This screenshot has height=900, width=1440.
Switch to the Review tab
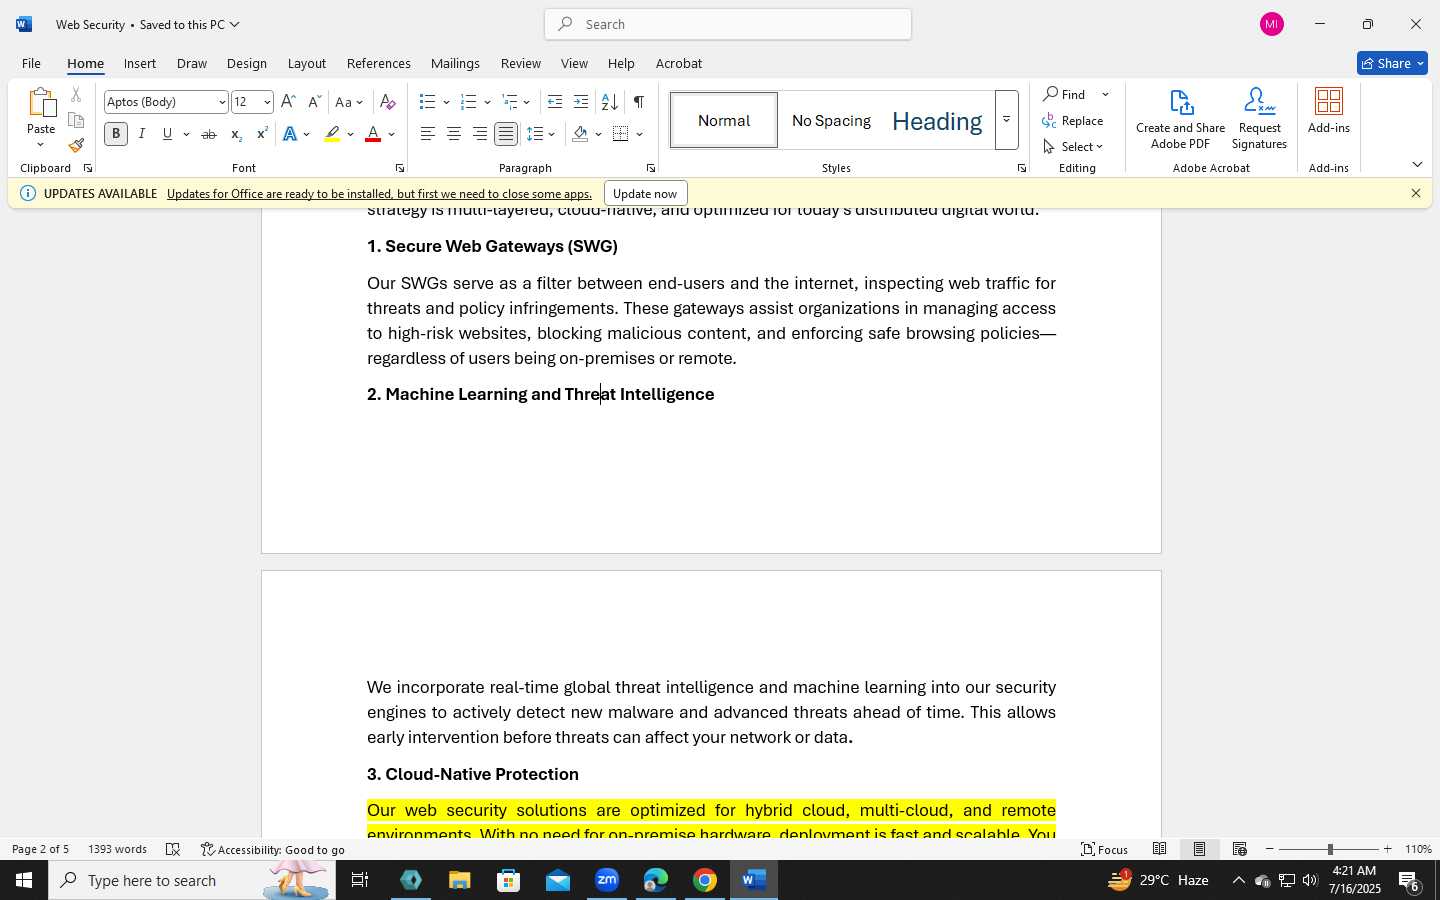click(x=521, y=63)
